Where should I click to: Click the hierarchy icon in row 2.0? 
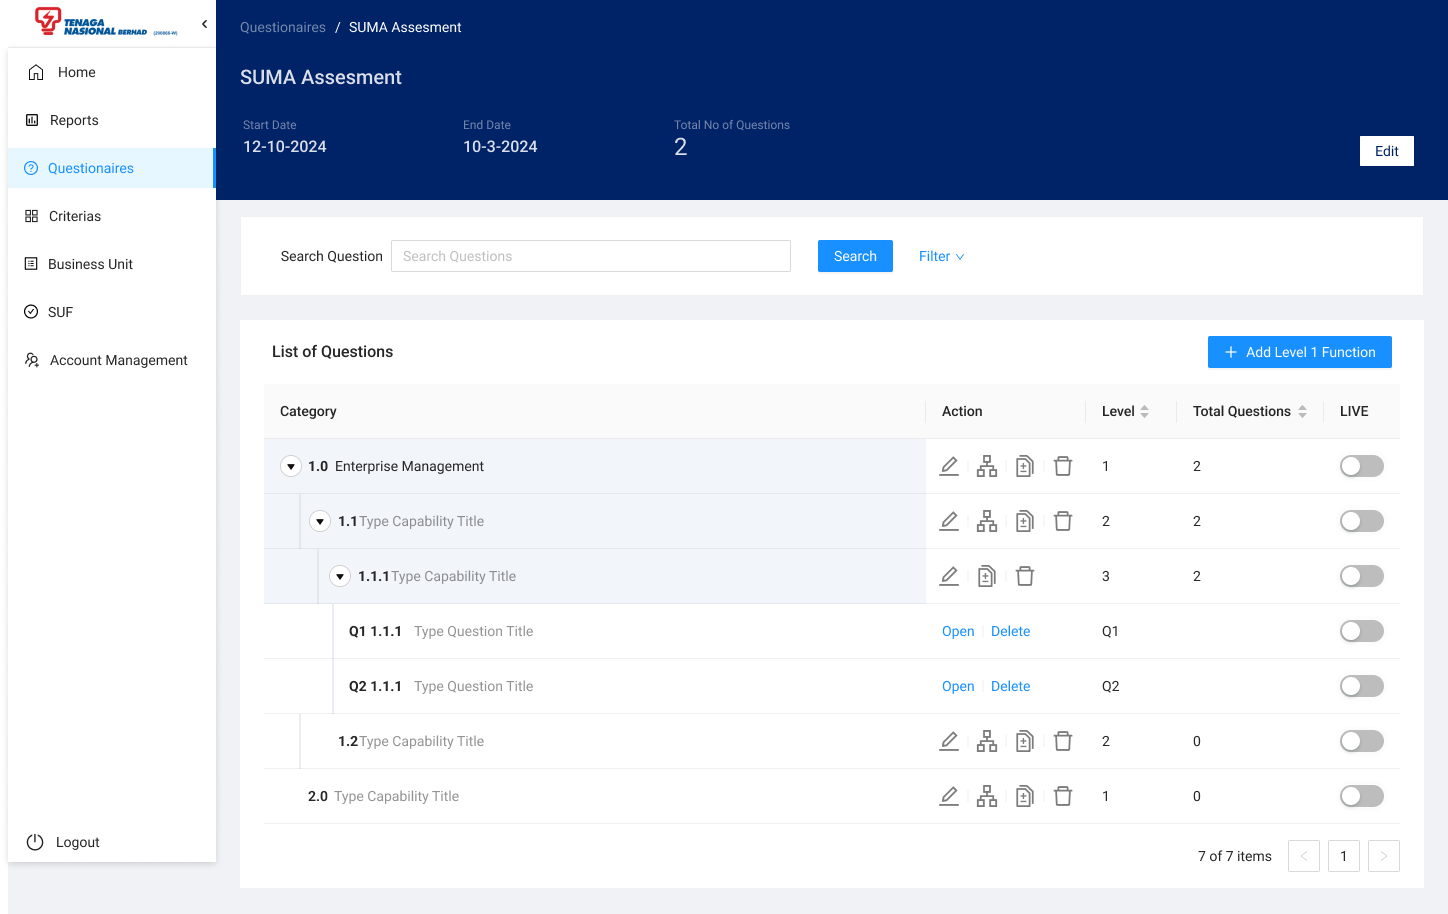coord(987,796)
